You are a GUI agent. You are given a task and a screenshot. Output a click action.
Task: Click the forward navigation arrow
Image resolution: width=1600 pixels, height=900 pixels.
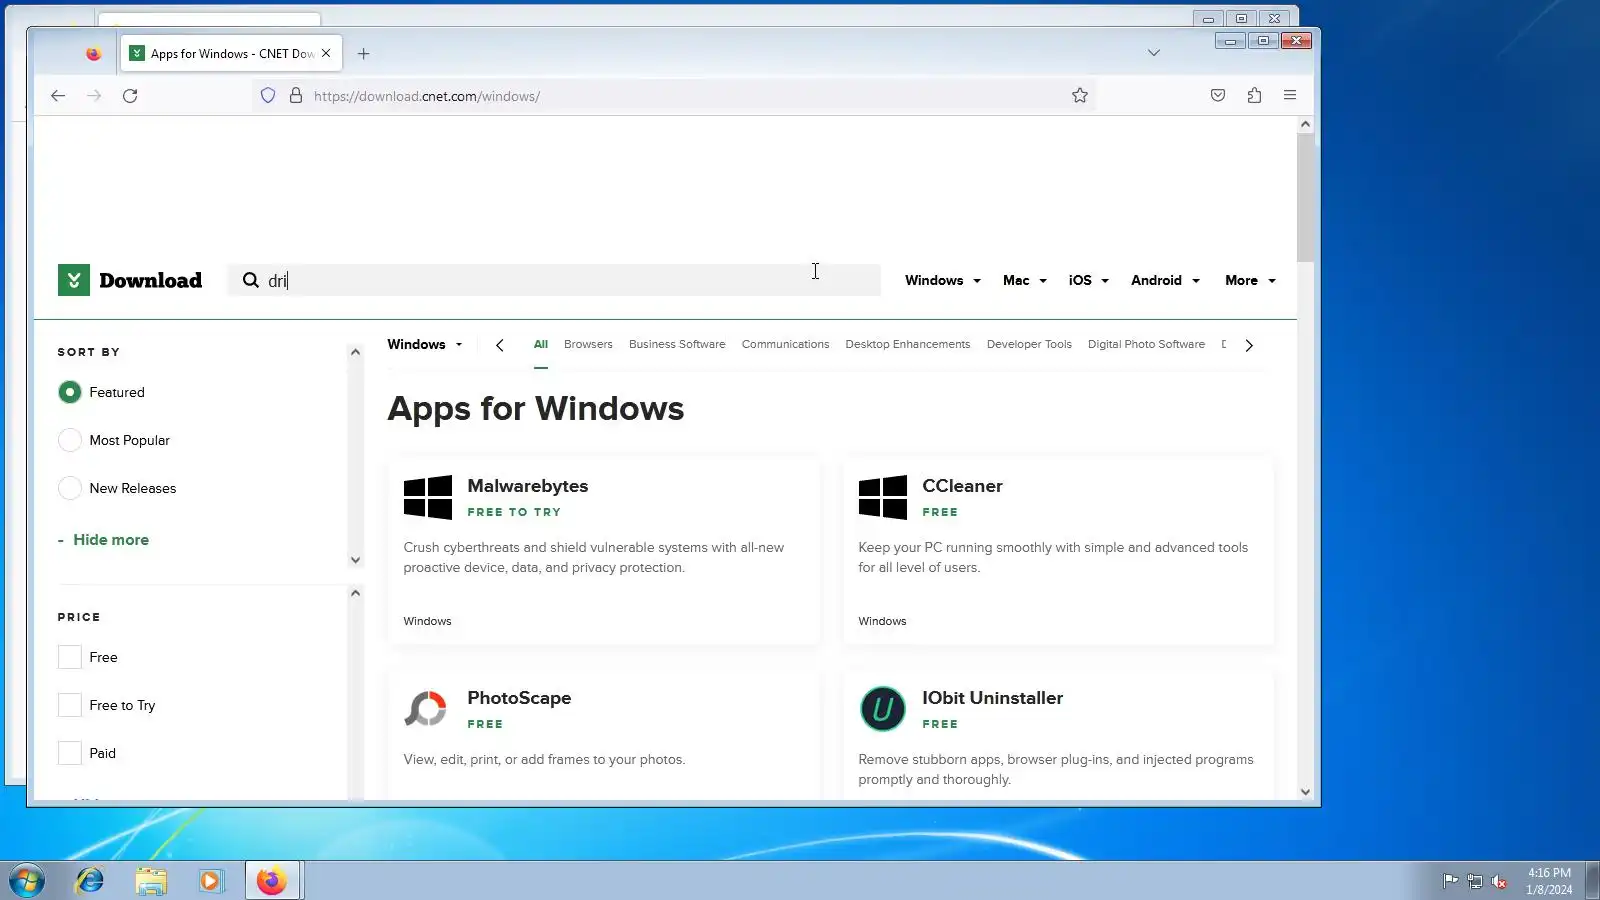(94, 96)
